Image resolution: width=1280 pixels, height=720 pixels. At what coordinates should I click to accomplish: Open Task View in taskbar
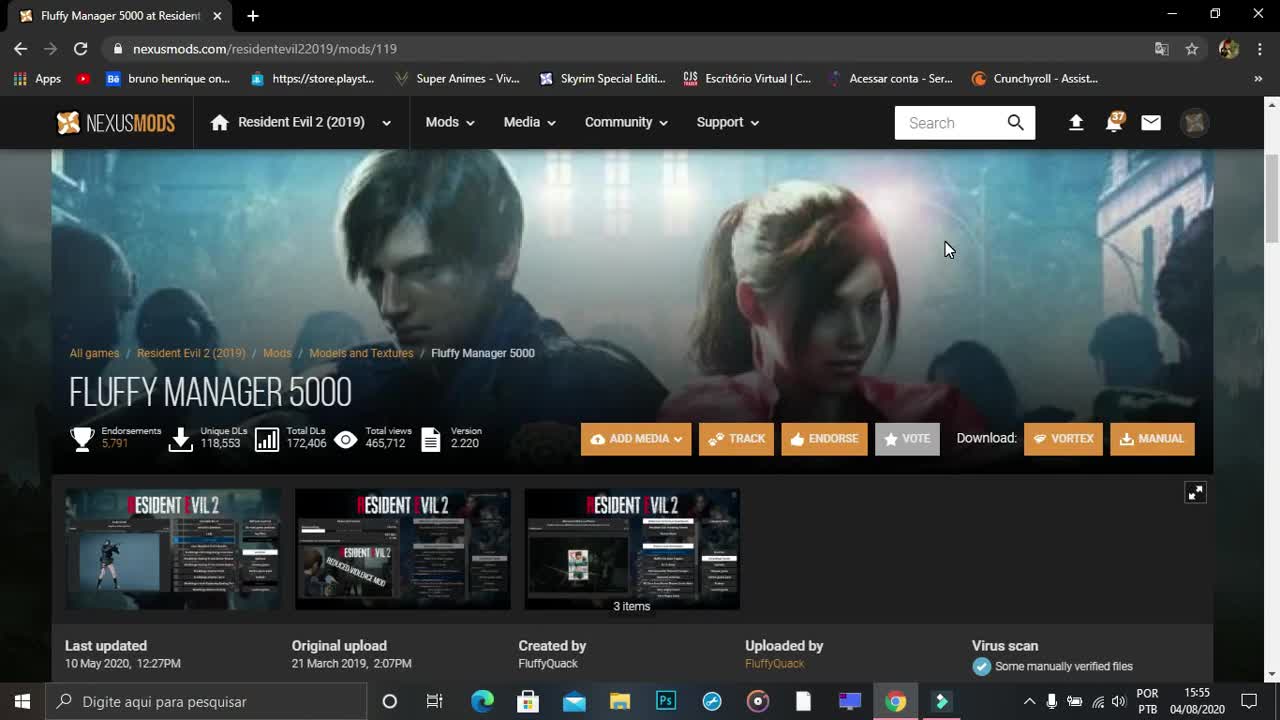[x=434, y=701]
